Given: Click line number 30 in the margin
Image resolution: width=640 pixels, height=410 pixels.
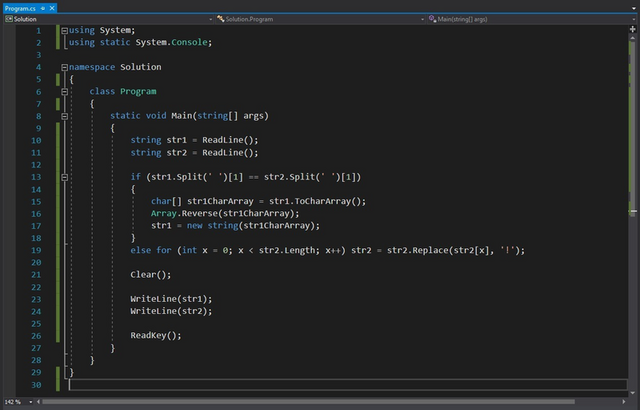Looking at the screenshot, I should click(36, 385).
